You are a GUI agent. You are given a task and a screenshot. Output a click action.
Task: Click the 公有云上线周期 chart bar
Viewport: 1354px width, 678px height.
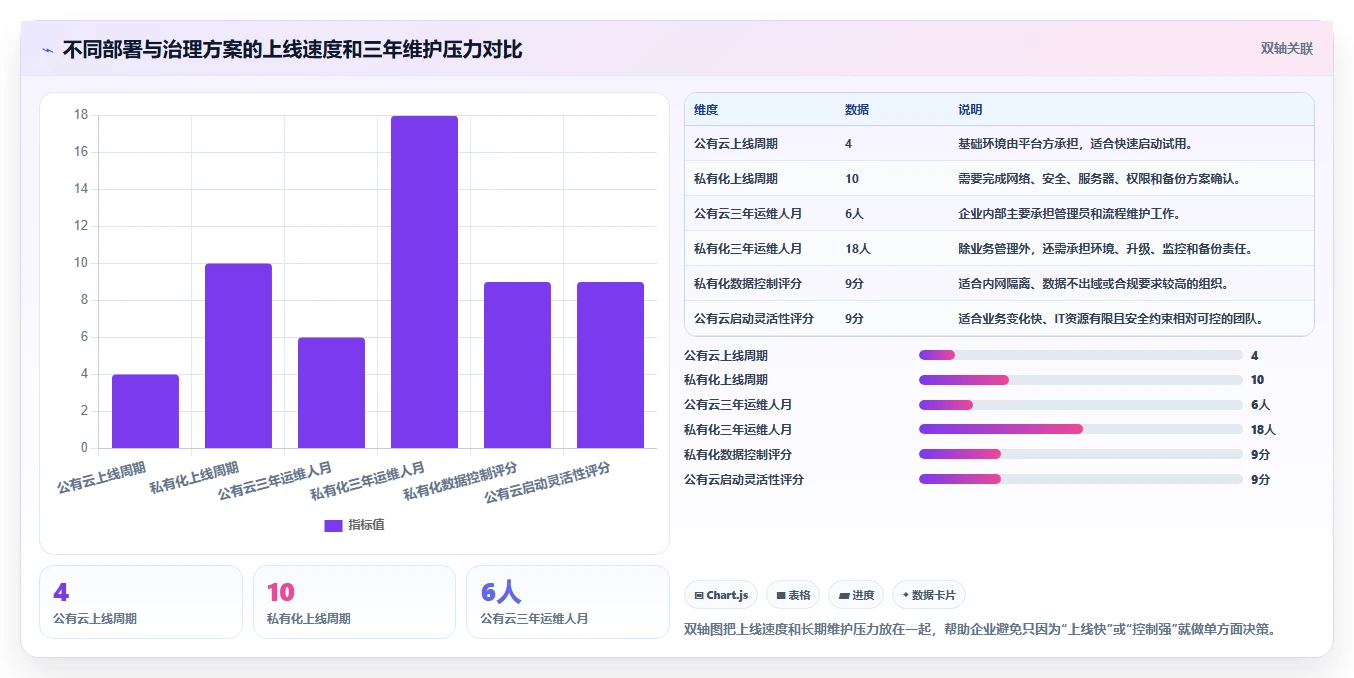(145, 411)
